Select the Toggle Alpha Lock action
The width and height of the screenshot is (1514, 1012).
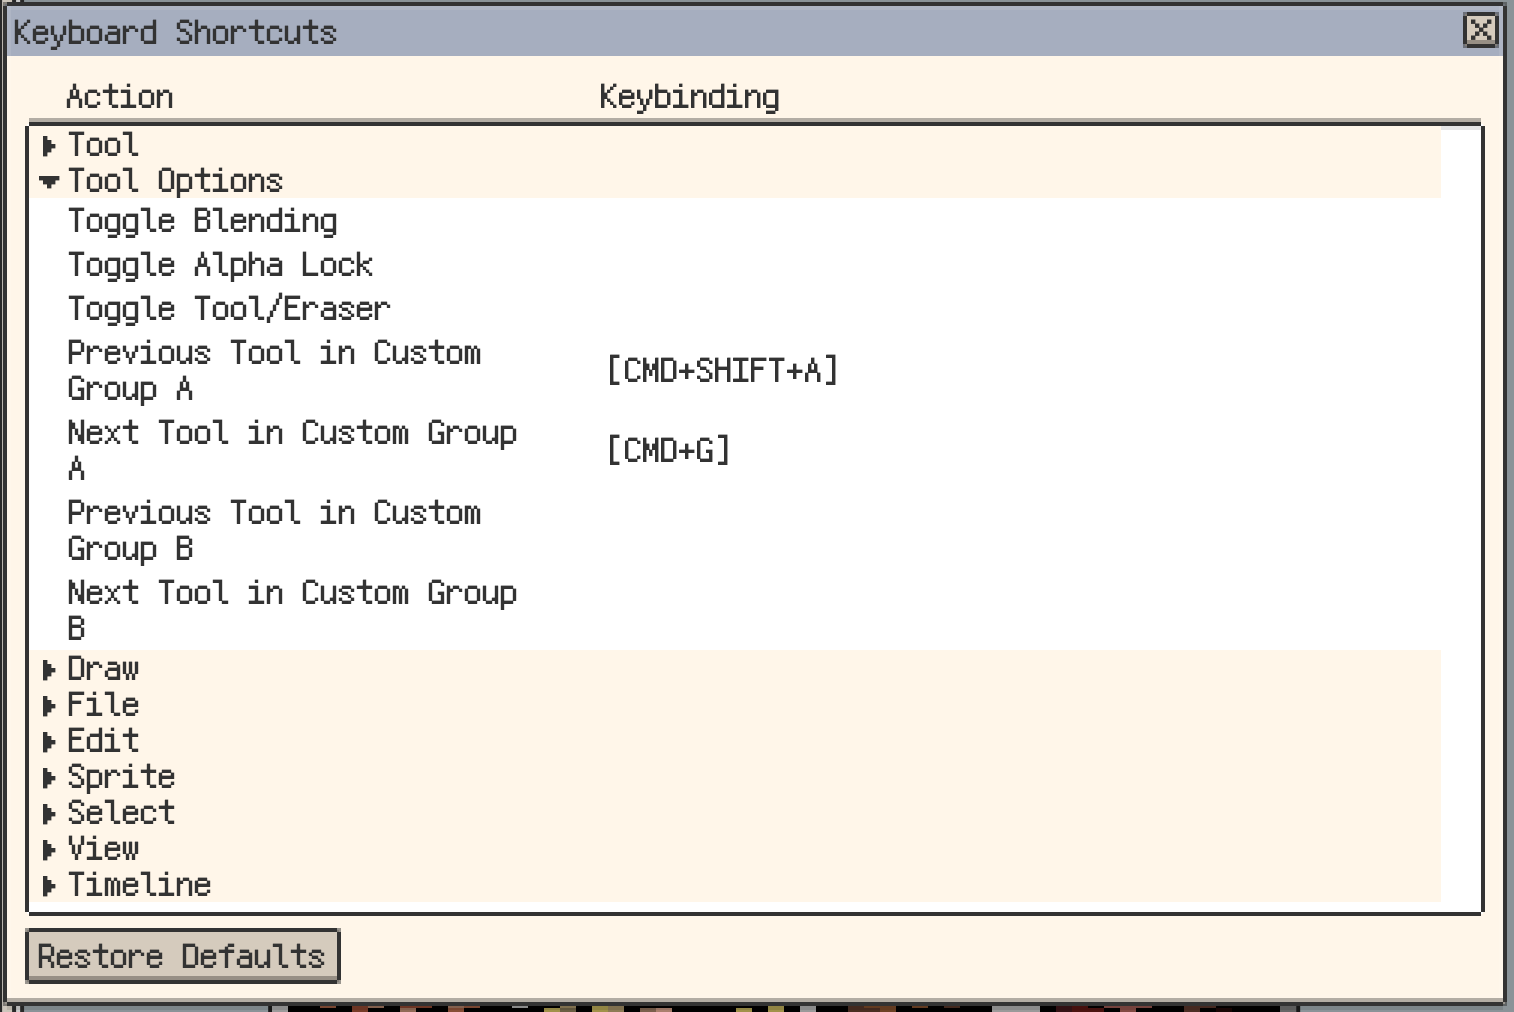click(219, 264)
